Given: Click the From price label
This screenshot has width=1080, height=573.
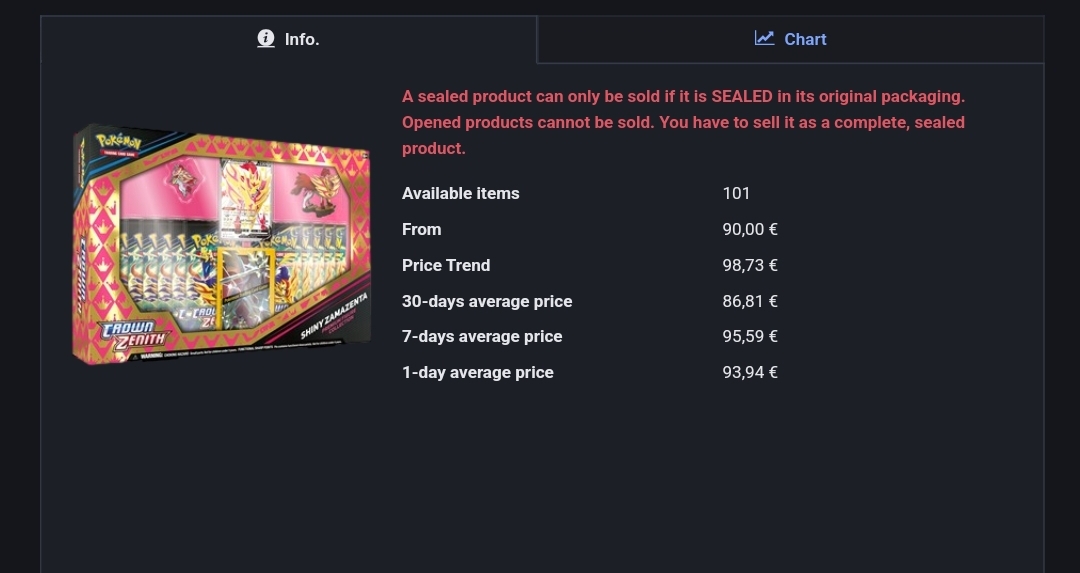Looking at the screenshot, I should point(421,229).
